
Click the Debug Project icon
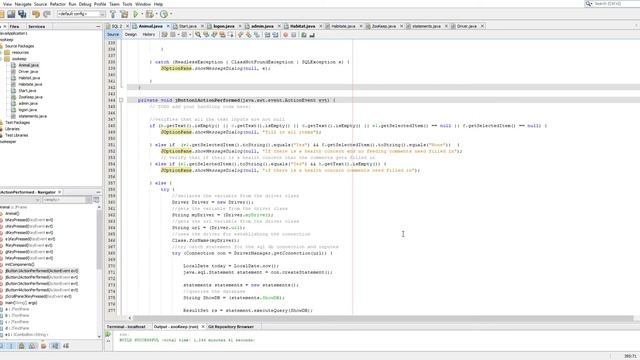(x=150, y=14)
